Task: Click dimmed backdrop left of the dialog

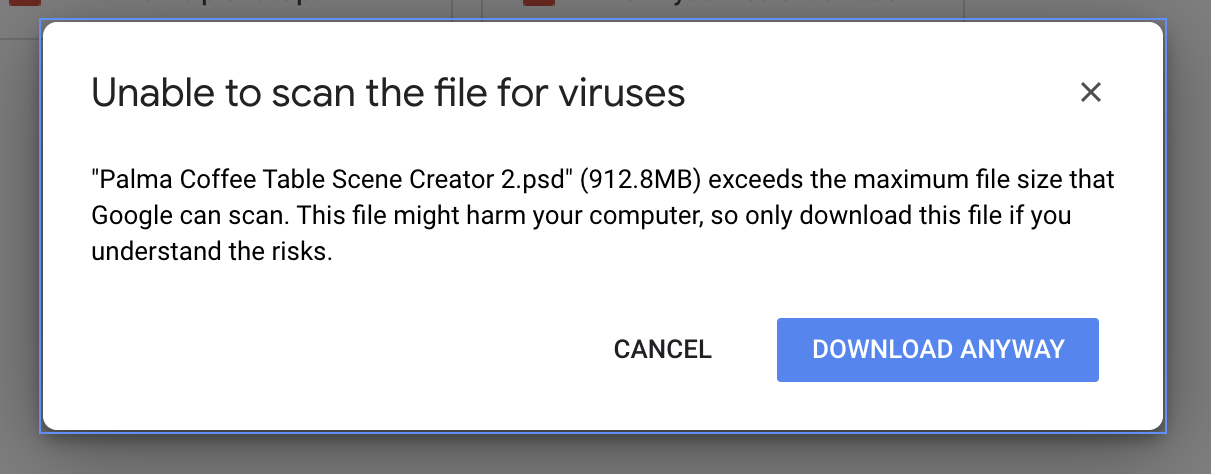Action: [x=18, y=250]
